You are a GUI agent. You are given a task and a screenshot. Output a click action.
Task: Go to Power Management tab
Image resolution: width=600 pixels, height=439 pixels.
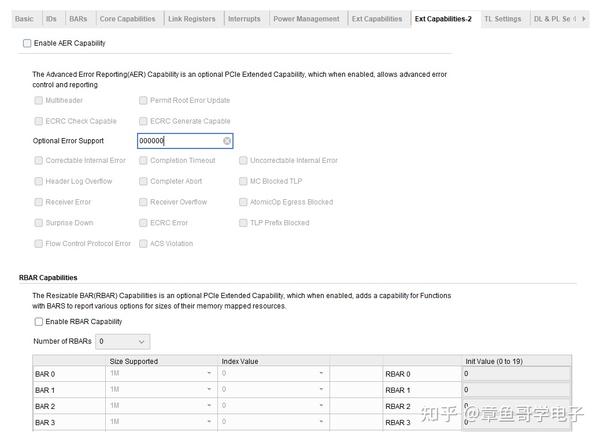tap(308, 19)
